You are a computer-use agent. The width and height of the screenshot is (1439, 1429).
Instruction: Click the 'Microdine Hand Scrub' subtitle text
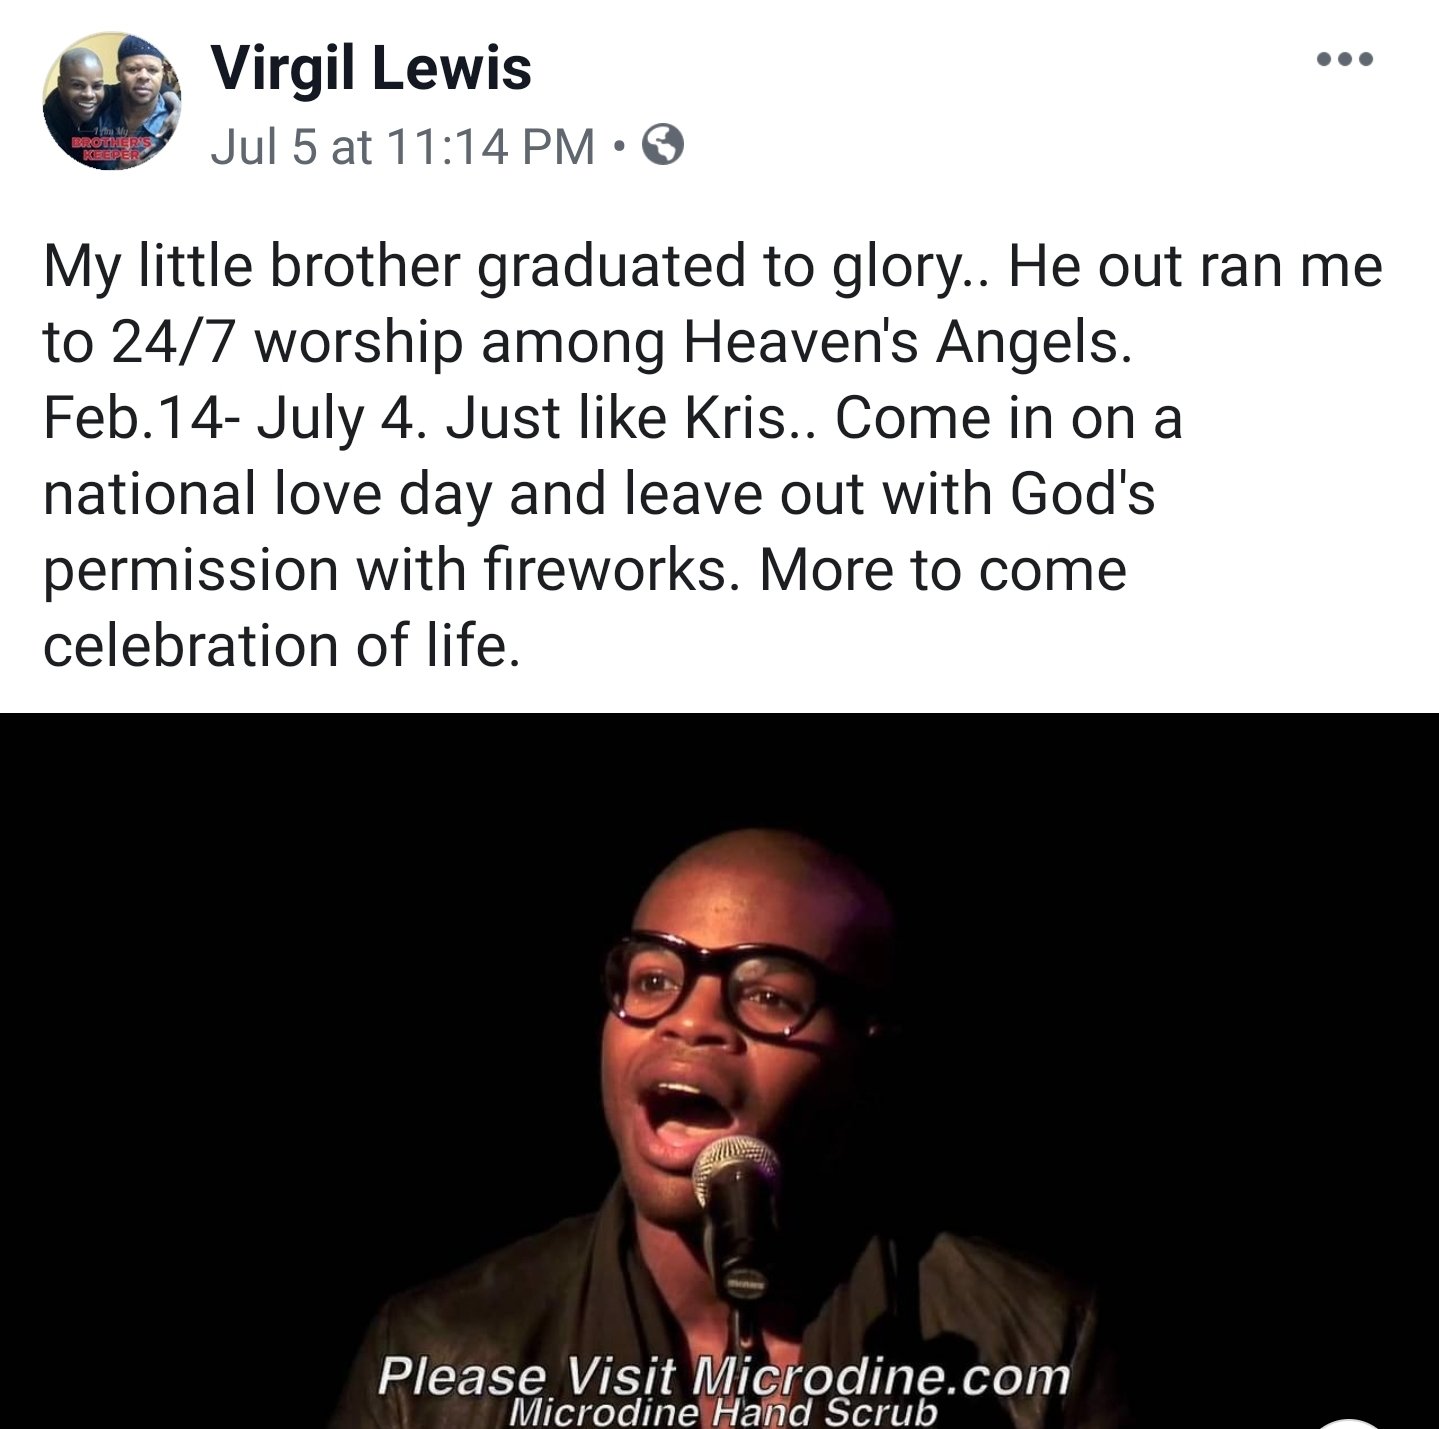tap(723, 1412)
